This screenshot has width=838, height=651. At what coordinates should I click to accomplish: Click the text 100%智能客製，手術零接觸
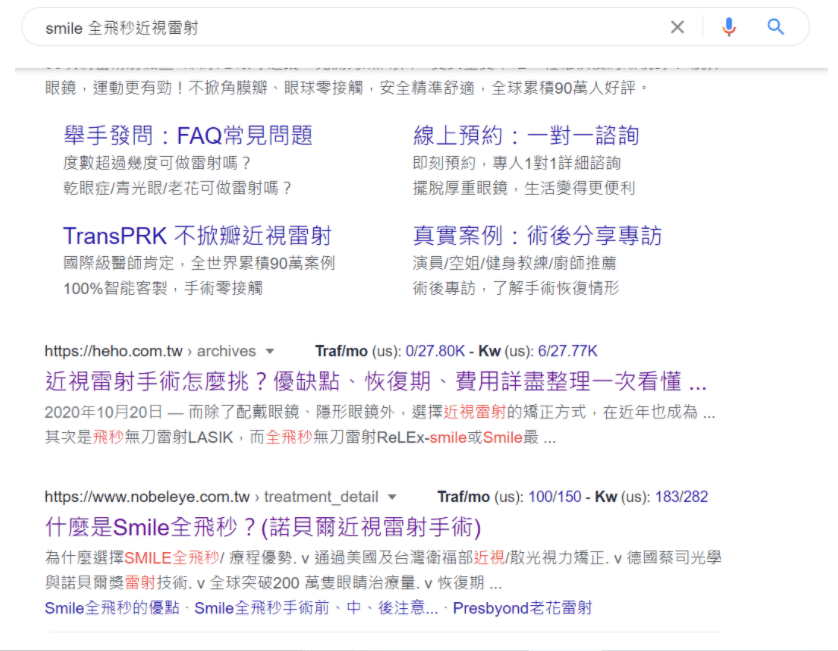[x=163, y=289]
